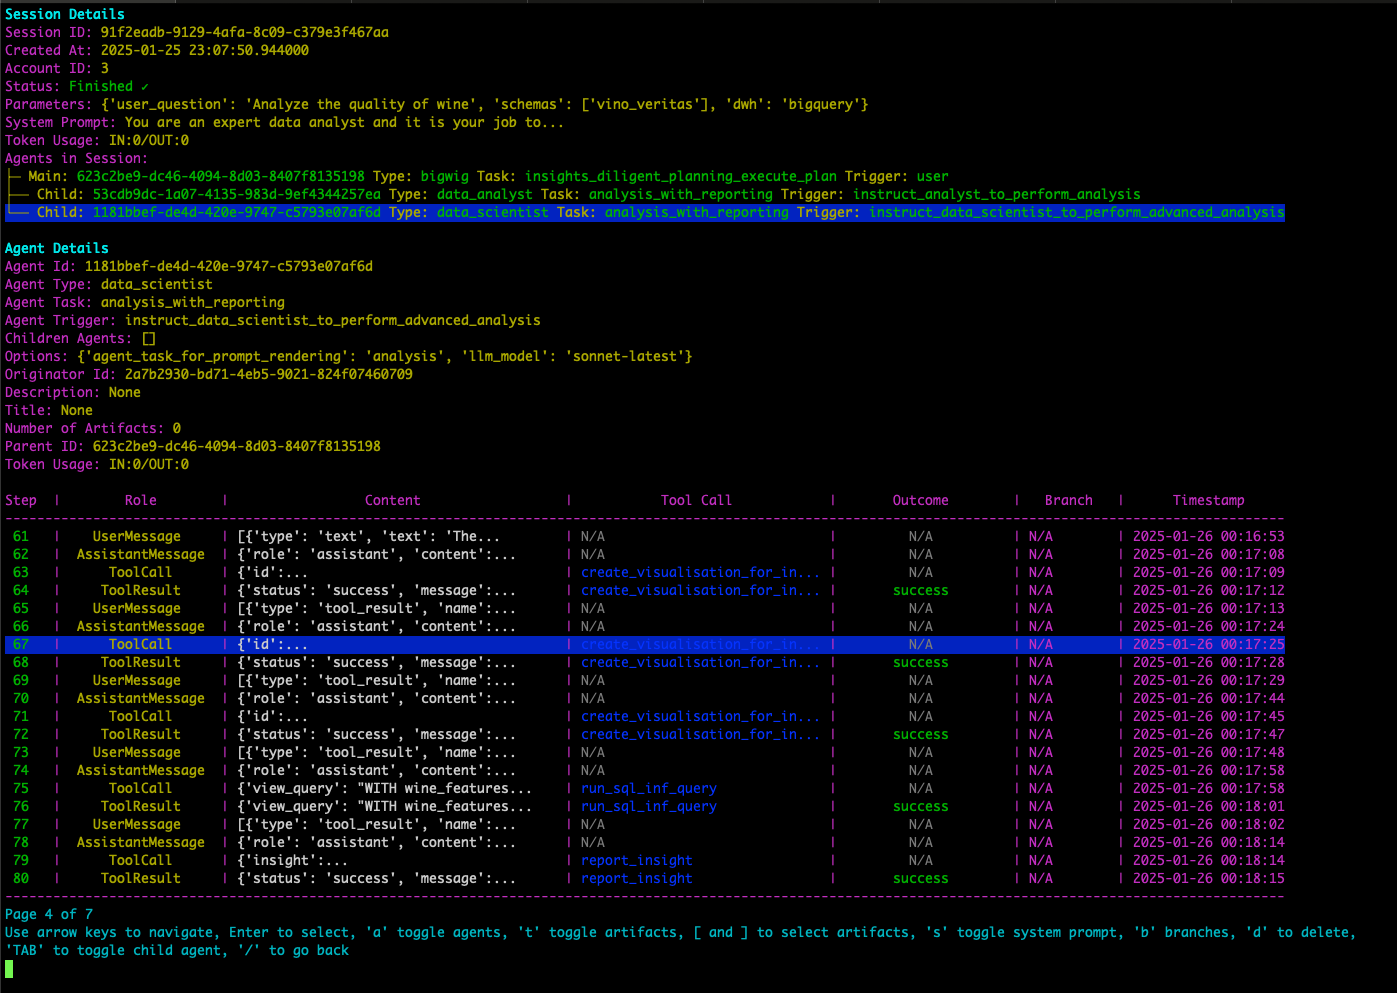Select the highlighted step 67 ToolCall row
This screenshot has height=993, width=1397.
pyautogui.click(x=140, y=645)
